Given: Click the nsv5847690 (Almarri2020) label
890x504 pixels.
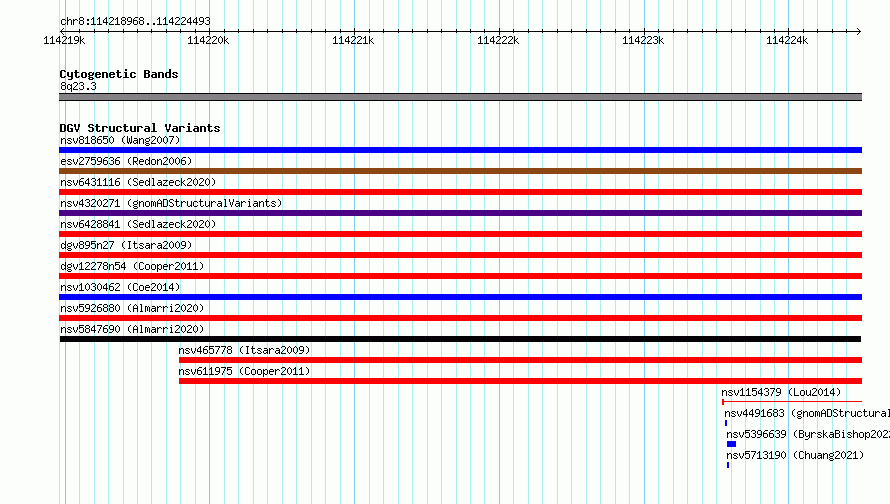Looking at the screenshot, I should pos(132,329).
